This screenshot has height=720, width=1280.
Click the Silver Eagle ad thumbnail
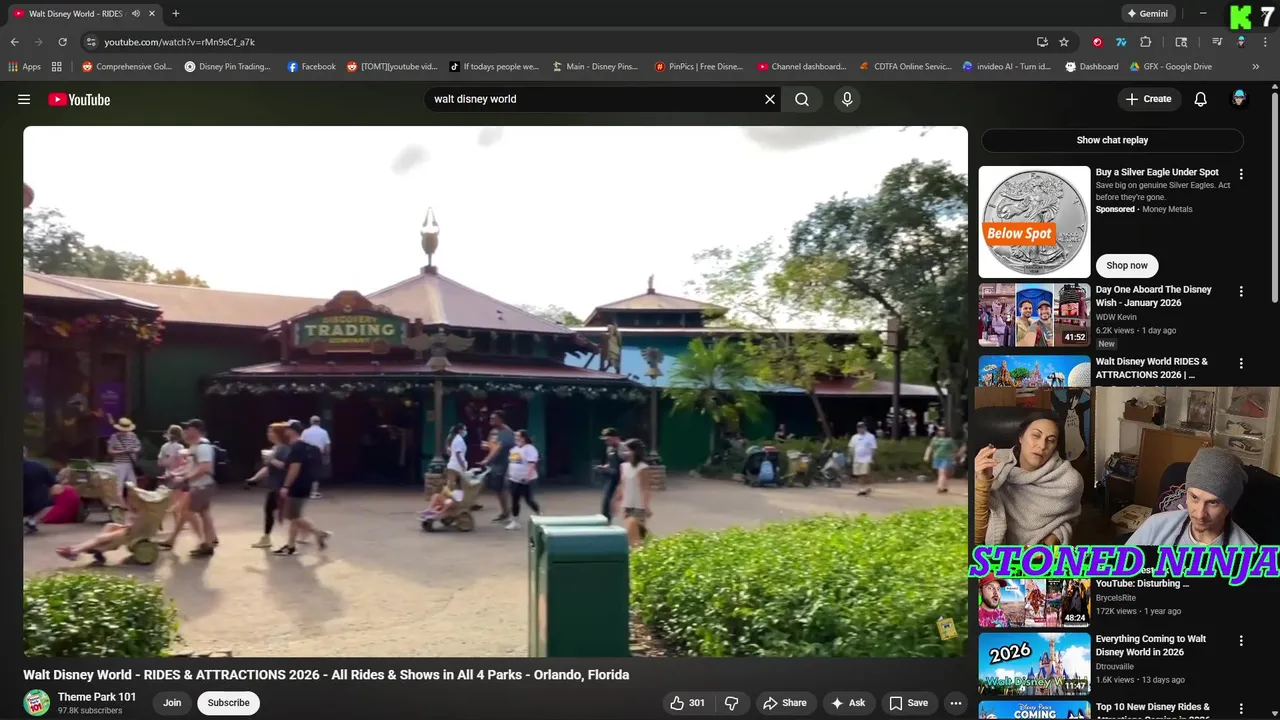[x=1034, y=222]
